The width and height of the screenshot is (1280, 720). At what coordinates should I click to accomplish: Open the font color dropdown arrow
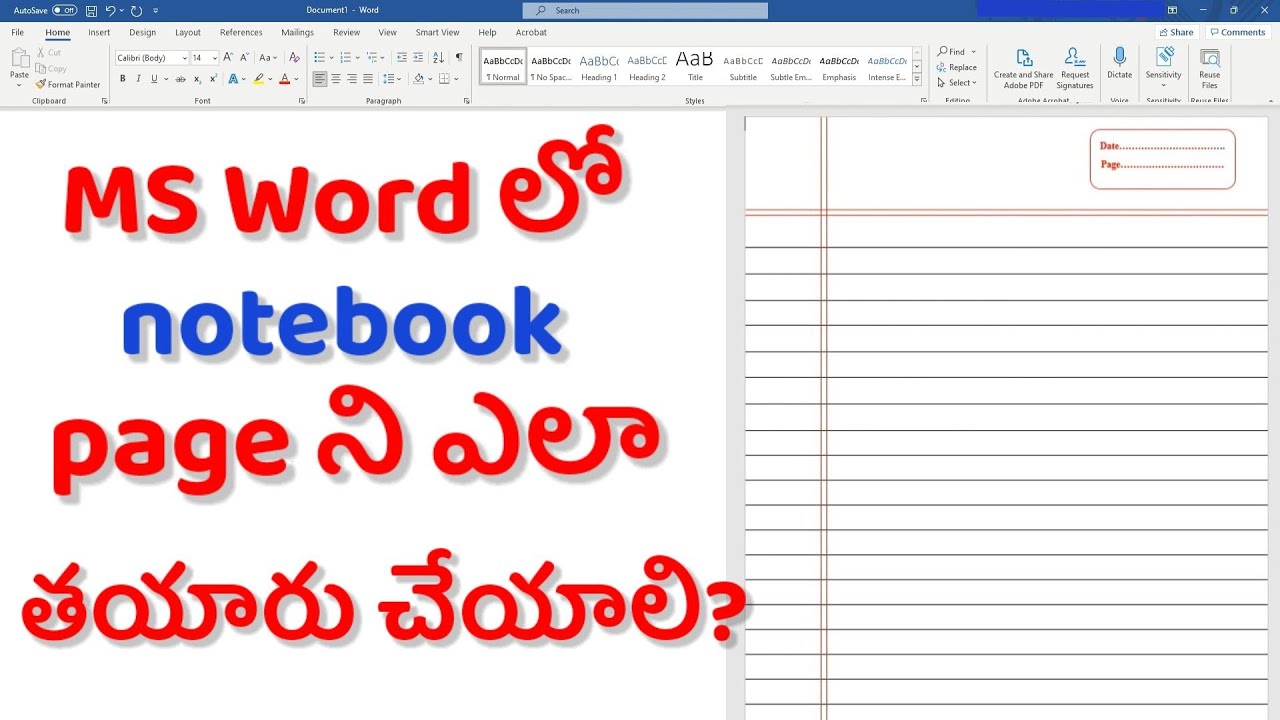296,78
